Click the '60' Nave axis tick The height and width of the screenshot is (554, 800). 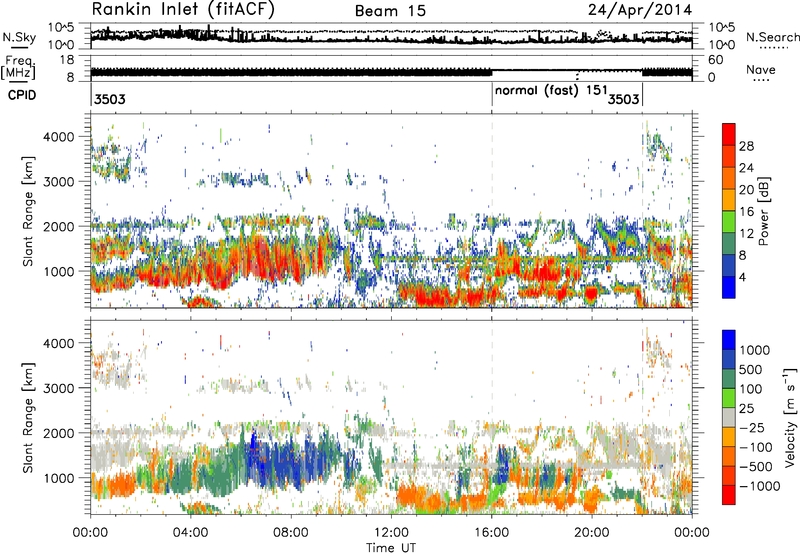pos(715,60)
